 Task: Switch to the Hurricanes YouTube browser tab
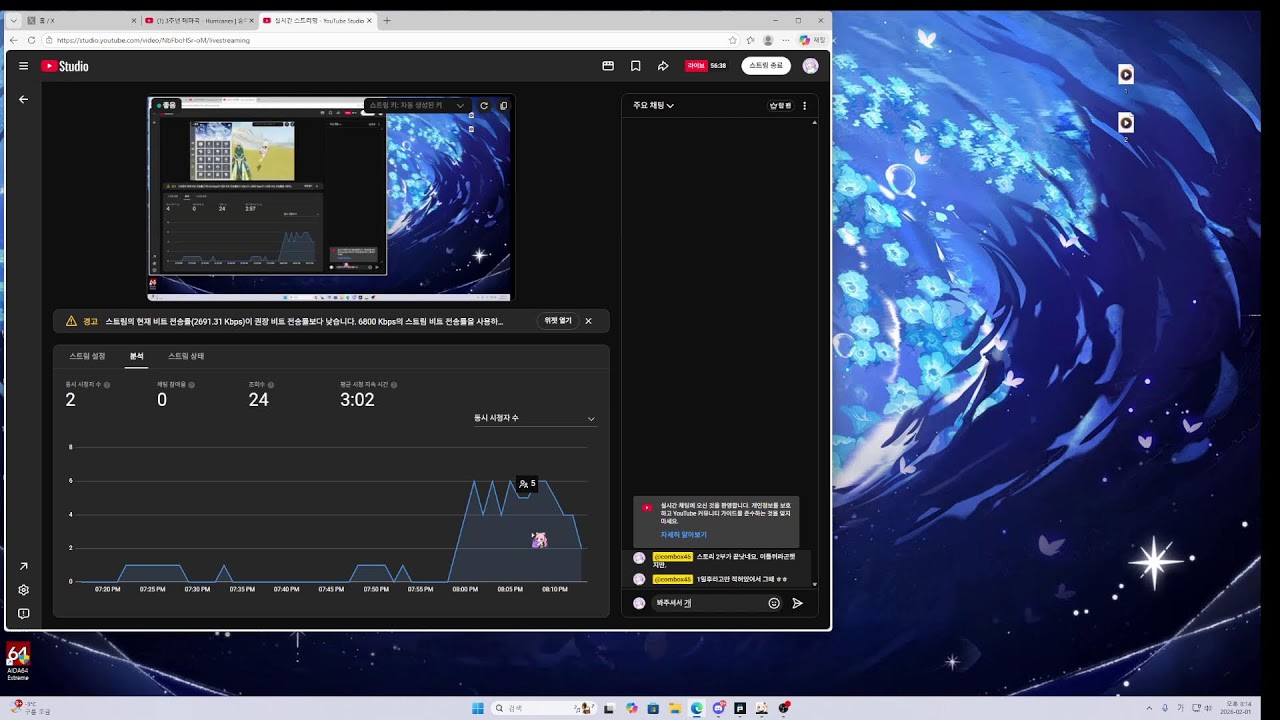pos(199,20)
